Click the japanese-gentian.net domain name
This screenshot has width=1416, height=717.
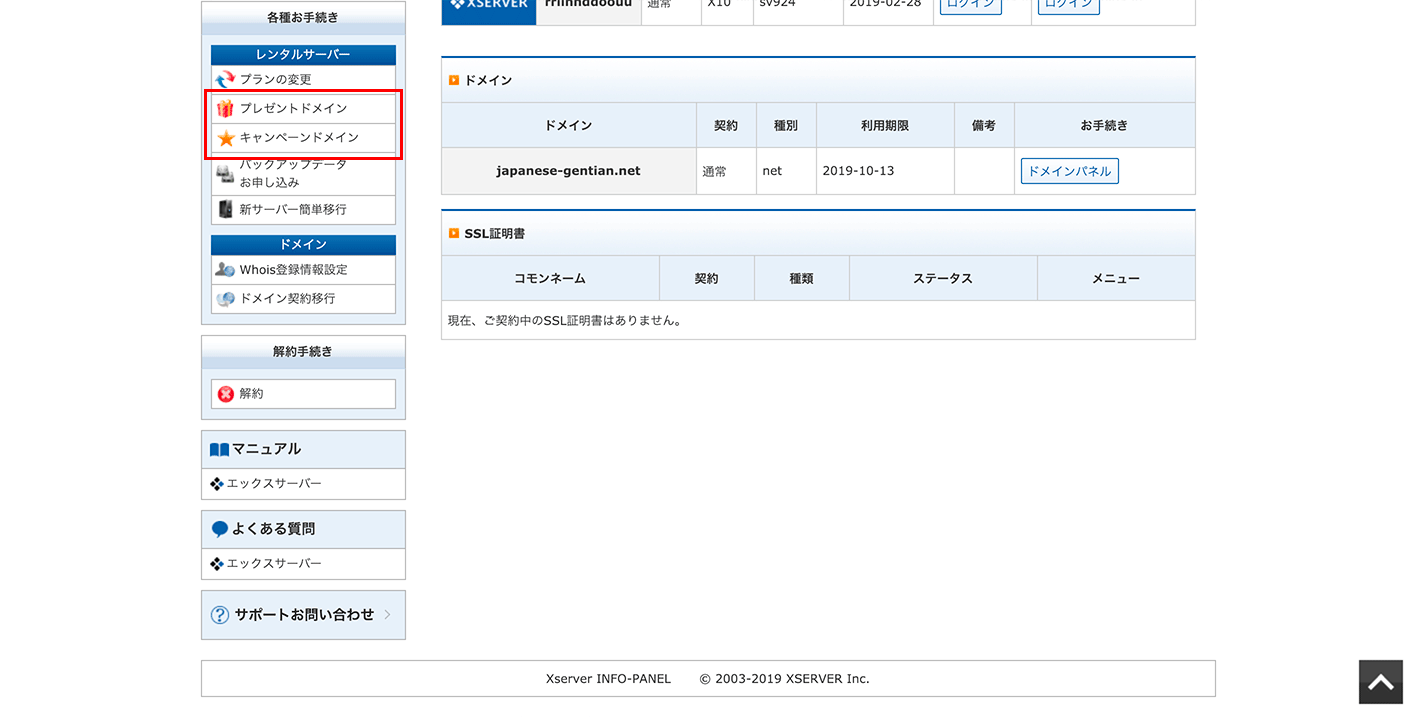[568, 171]
